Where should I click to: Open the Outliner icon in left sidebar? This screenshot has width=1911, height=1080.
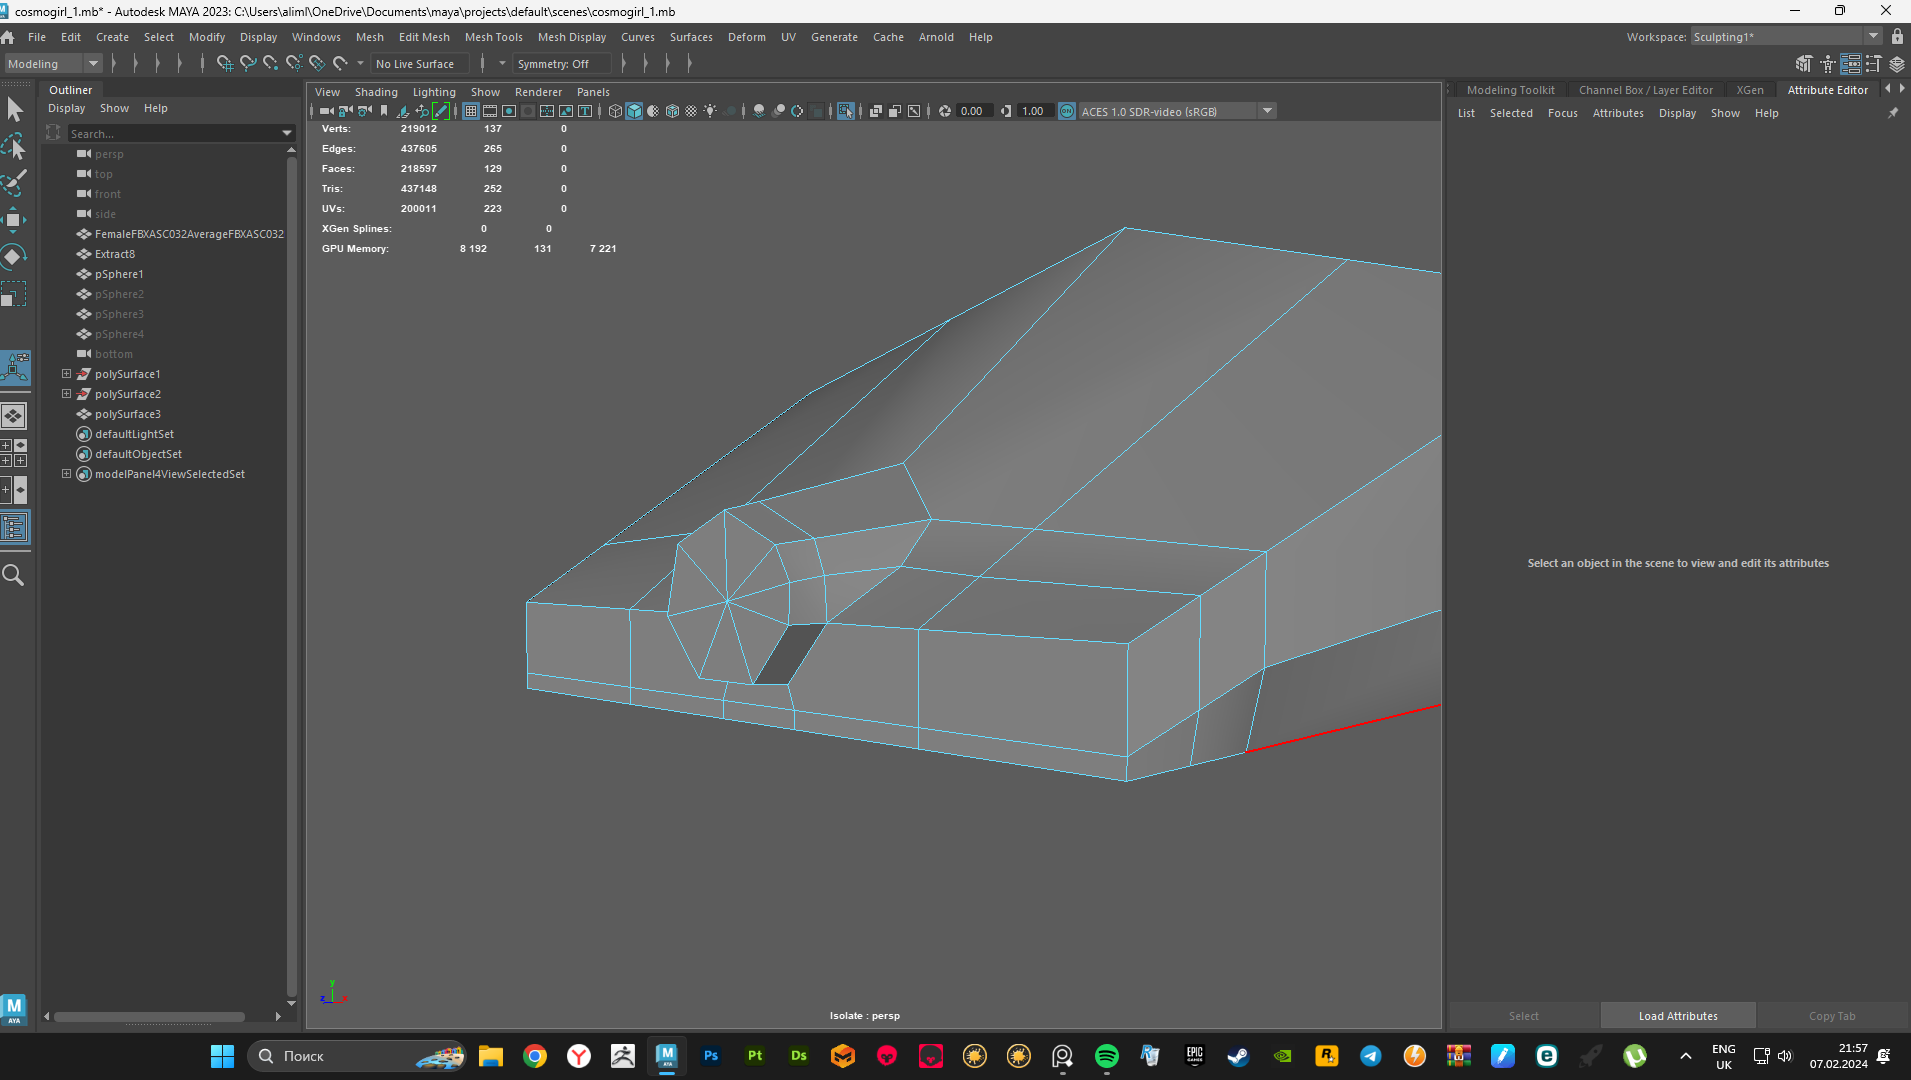tap(15, 527)
